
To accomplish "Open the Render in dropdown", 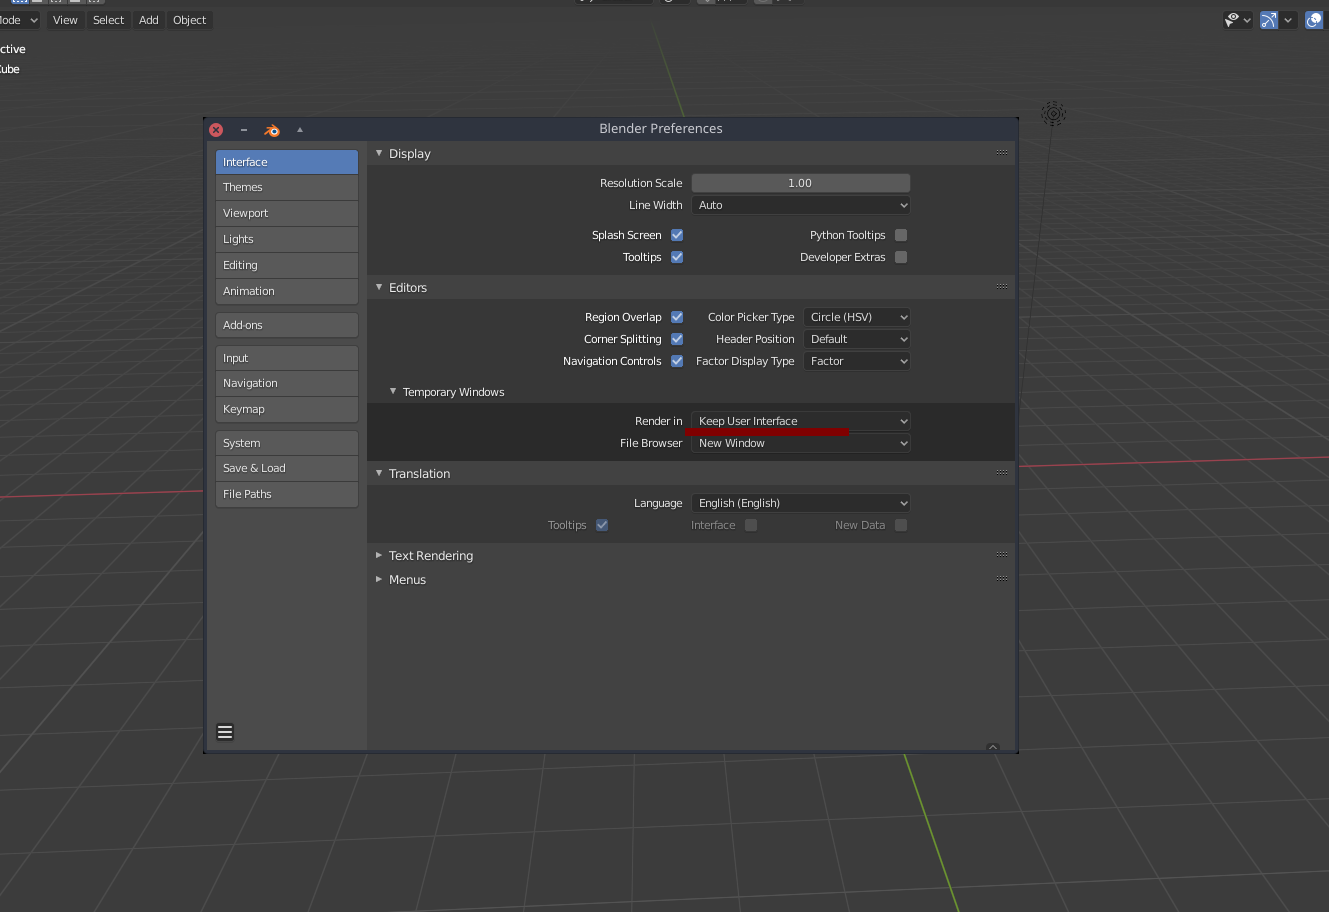I will point(801,421).
